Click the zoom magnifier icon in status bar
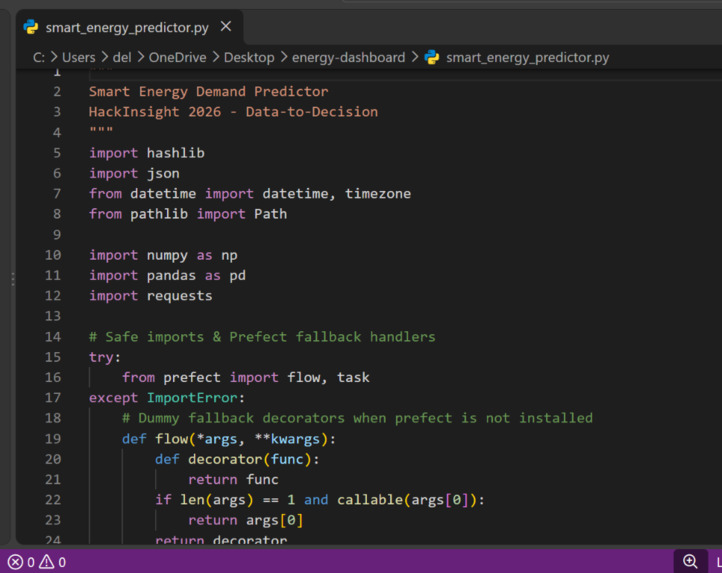Viewport: 722px width, 573px height. point(690,561)
